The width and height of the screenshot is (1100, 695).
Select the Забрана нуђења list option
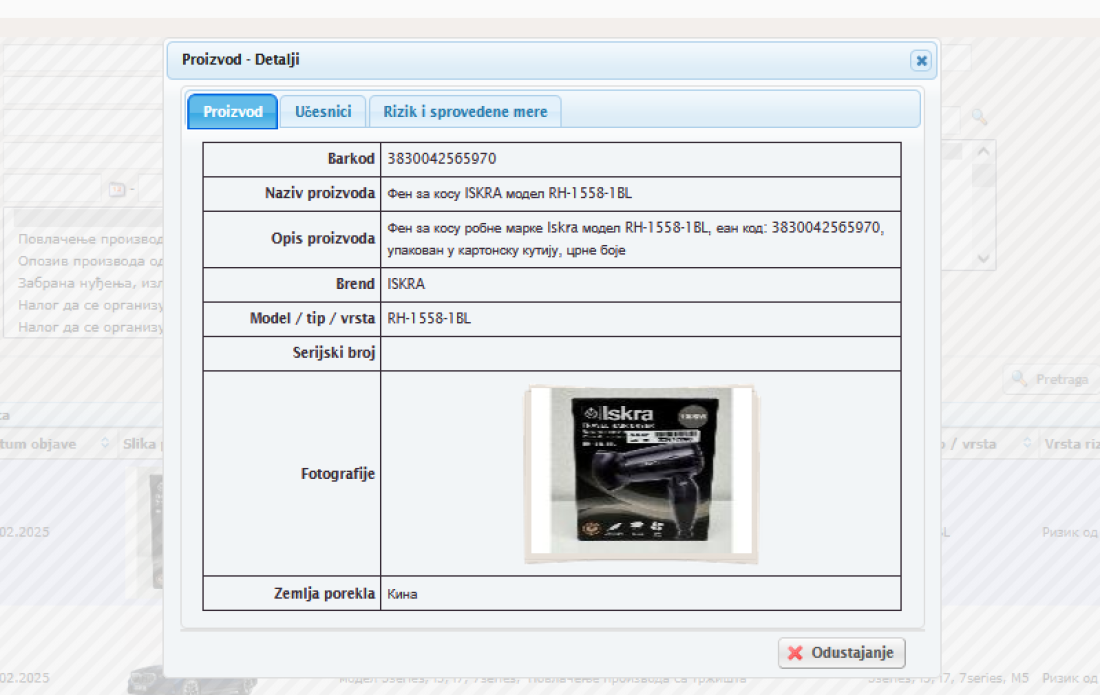point(90,283)
